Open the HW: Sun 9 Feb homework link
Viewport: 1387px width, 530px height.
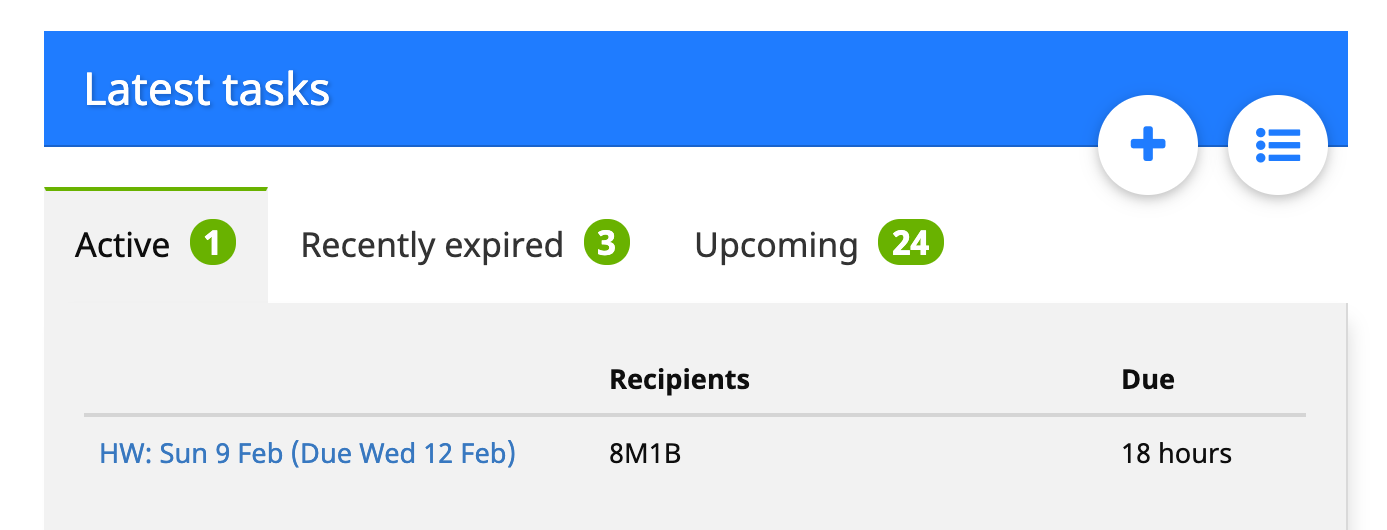tap(307, 454)
